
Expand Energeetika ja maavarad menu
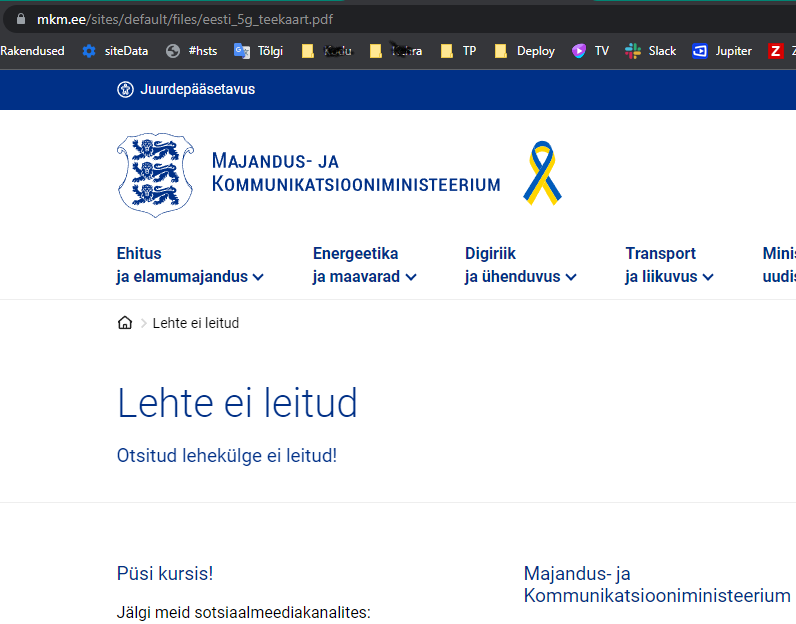tap(364, 265)
